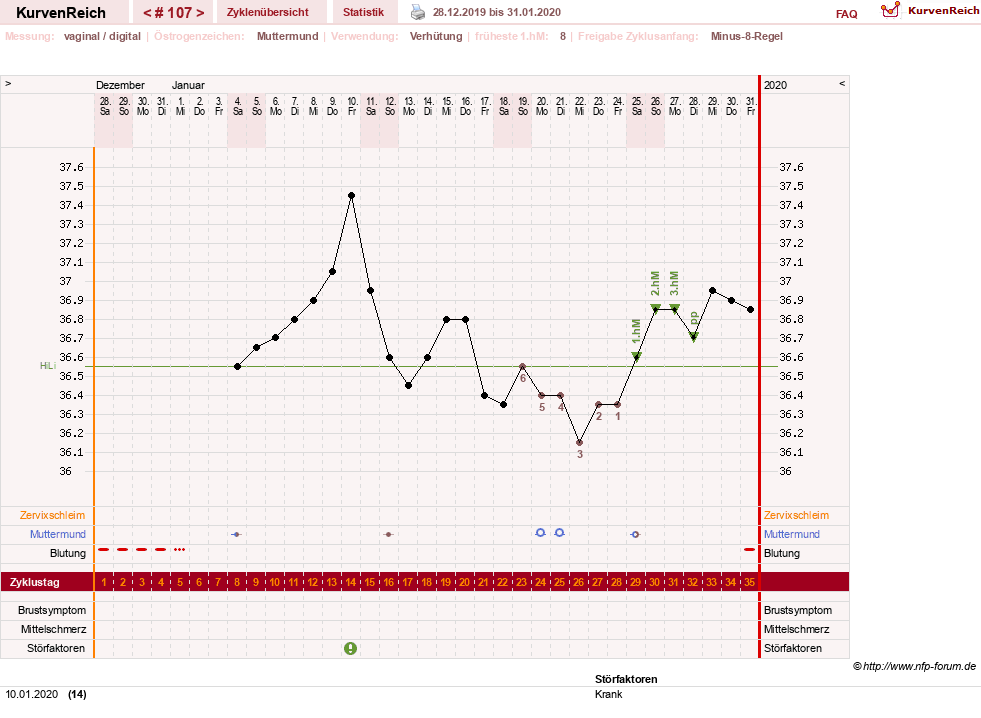Click the green Störfaktoren exclamation icon on day 14
Screen dimensions: 981x718
tap(350, 649)
